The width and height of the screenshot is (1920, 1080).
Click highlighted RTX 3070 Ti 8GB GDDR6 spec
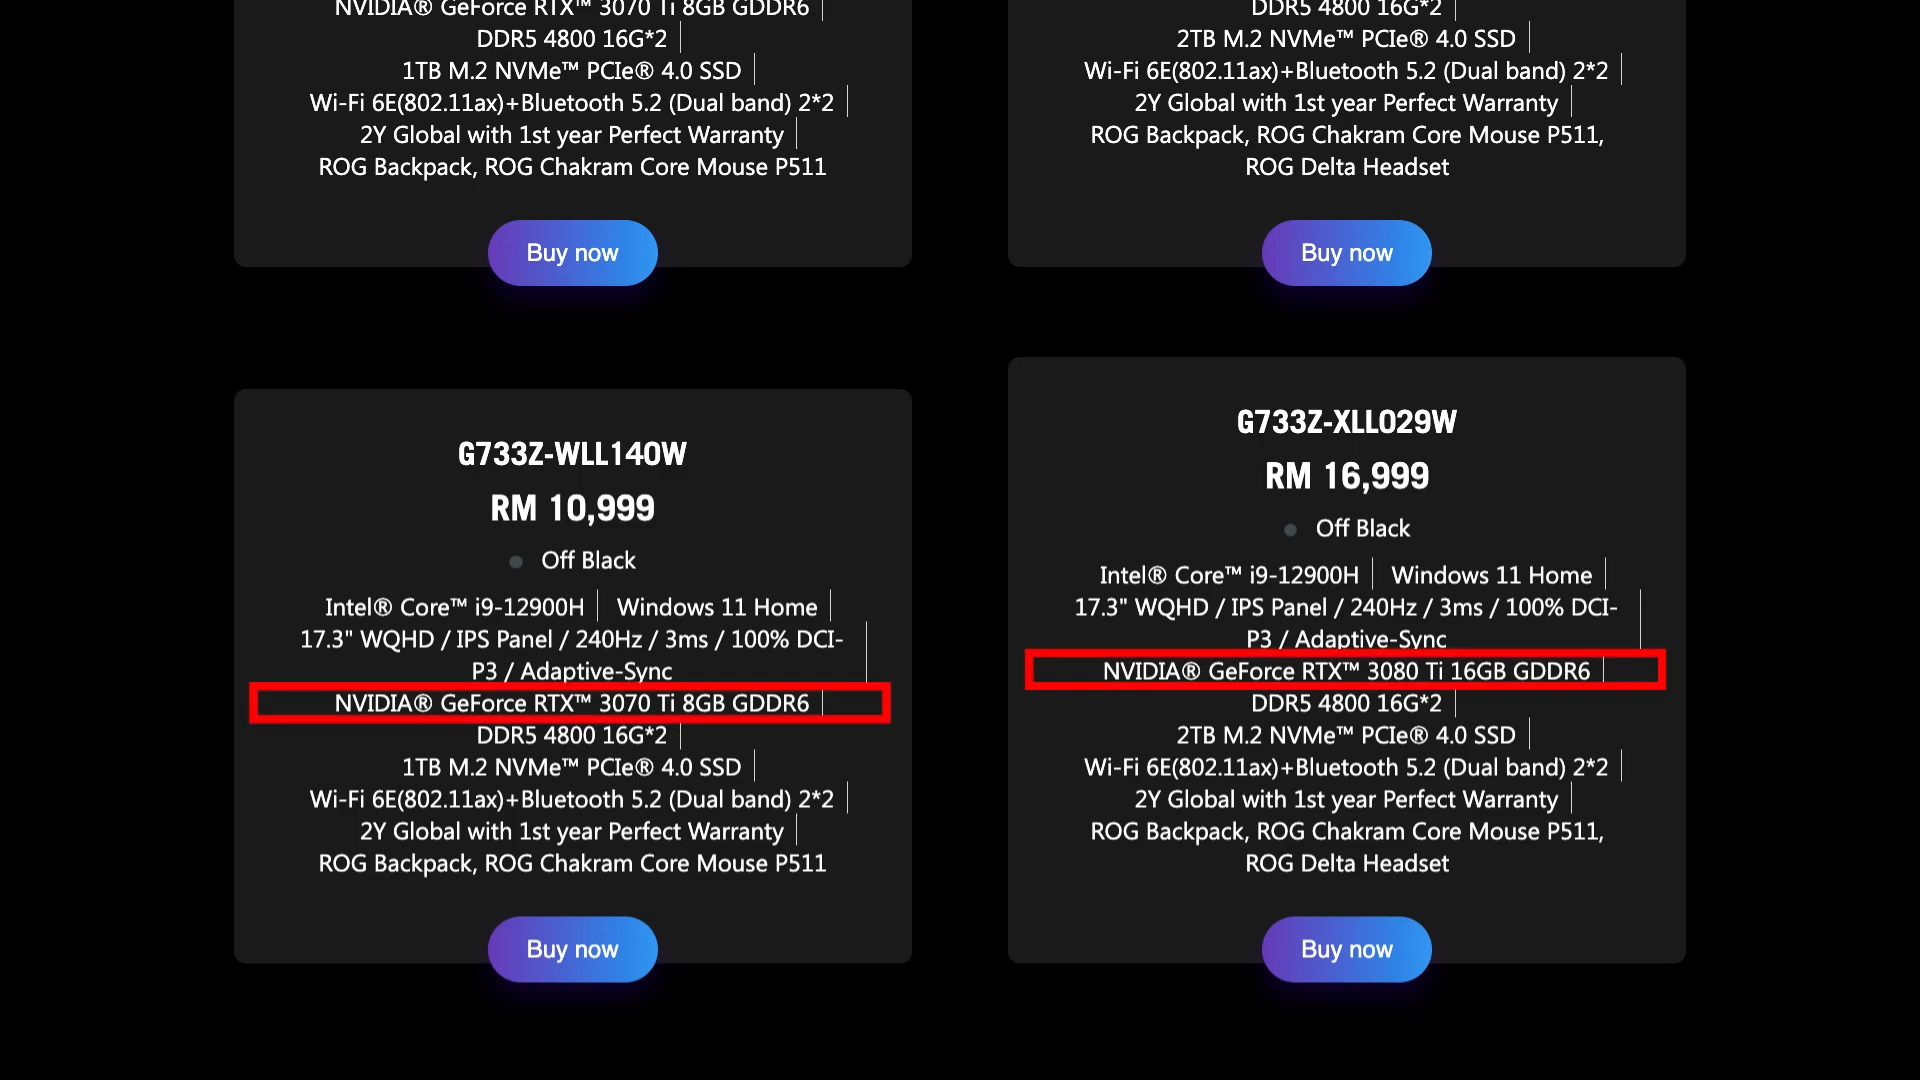(571, 703)
